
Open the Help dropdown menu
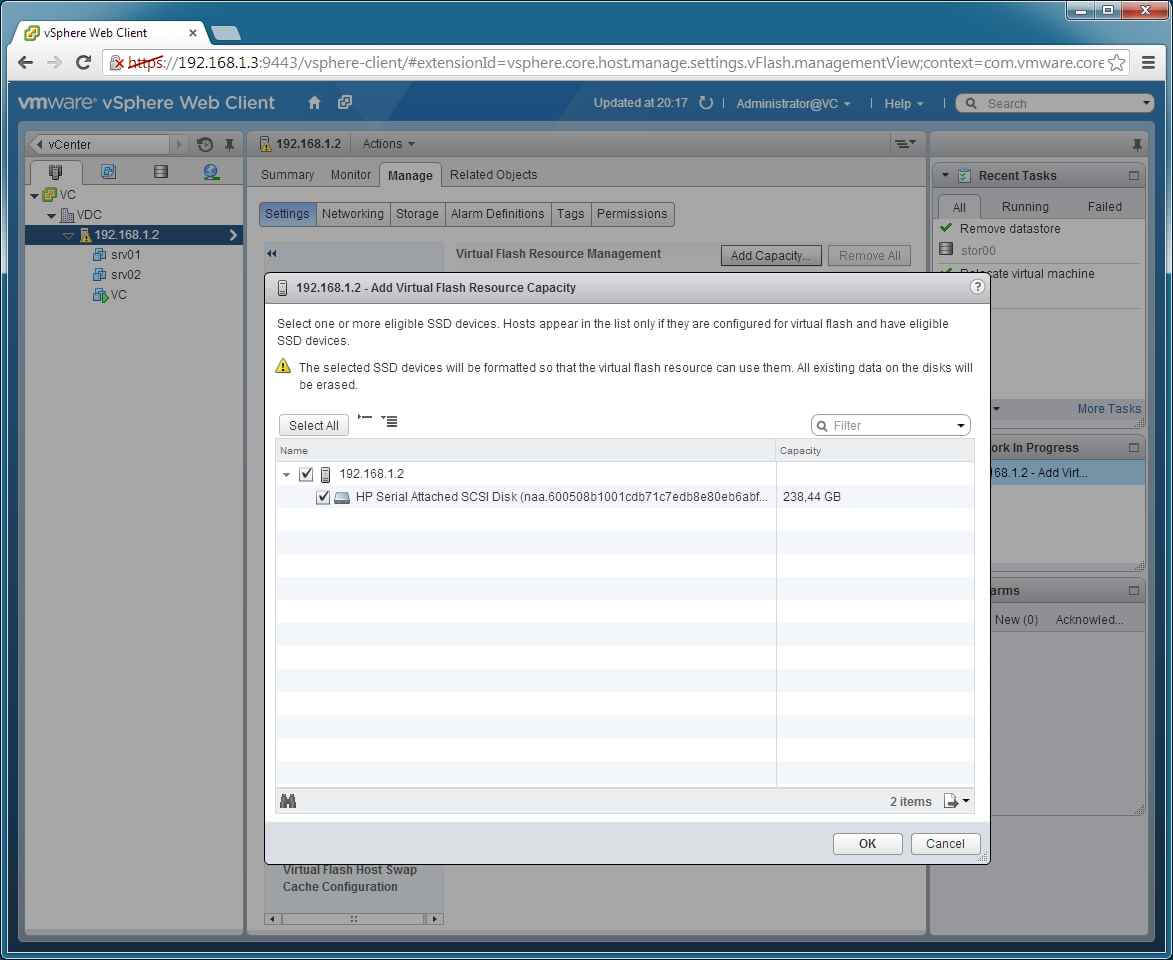coord(903,103)
